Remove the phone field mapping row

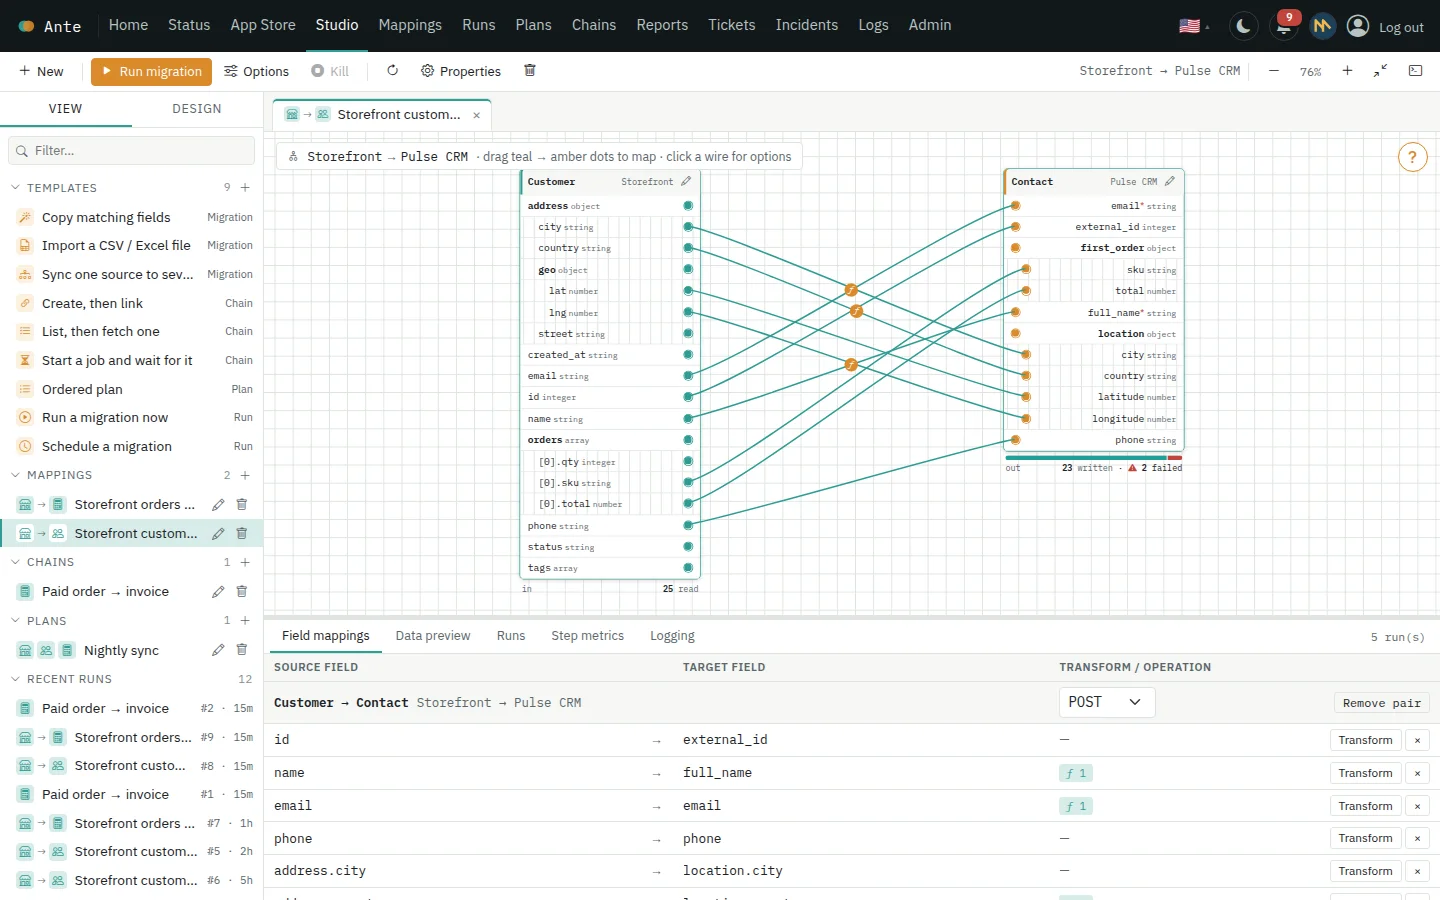tap(1417, 838)
